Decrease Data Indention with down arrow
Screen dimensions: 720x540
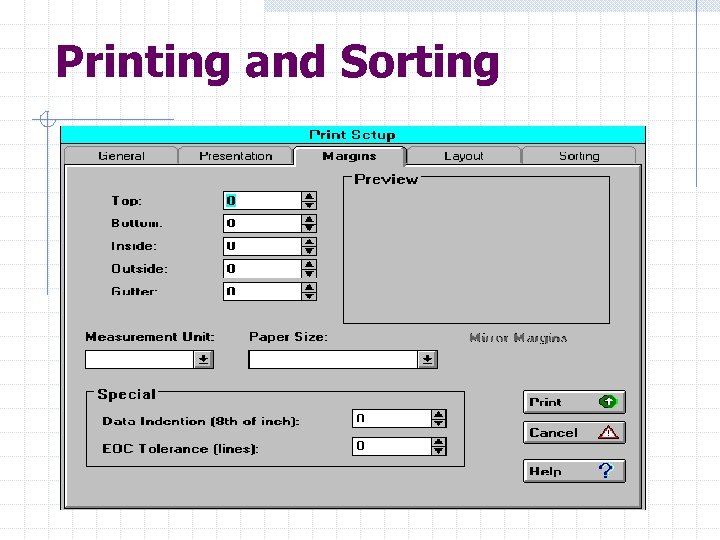[x=439, y=423]
